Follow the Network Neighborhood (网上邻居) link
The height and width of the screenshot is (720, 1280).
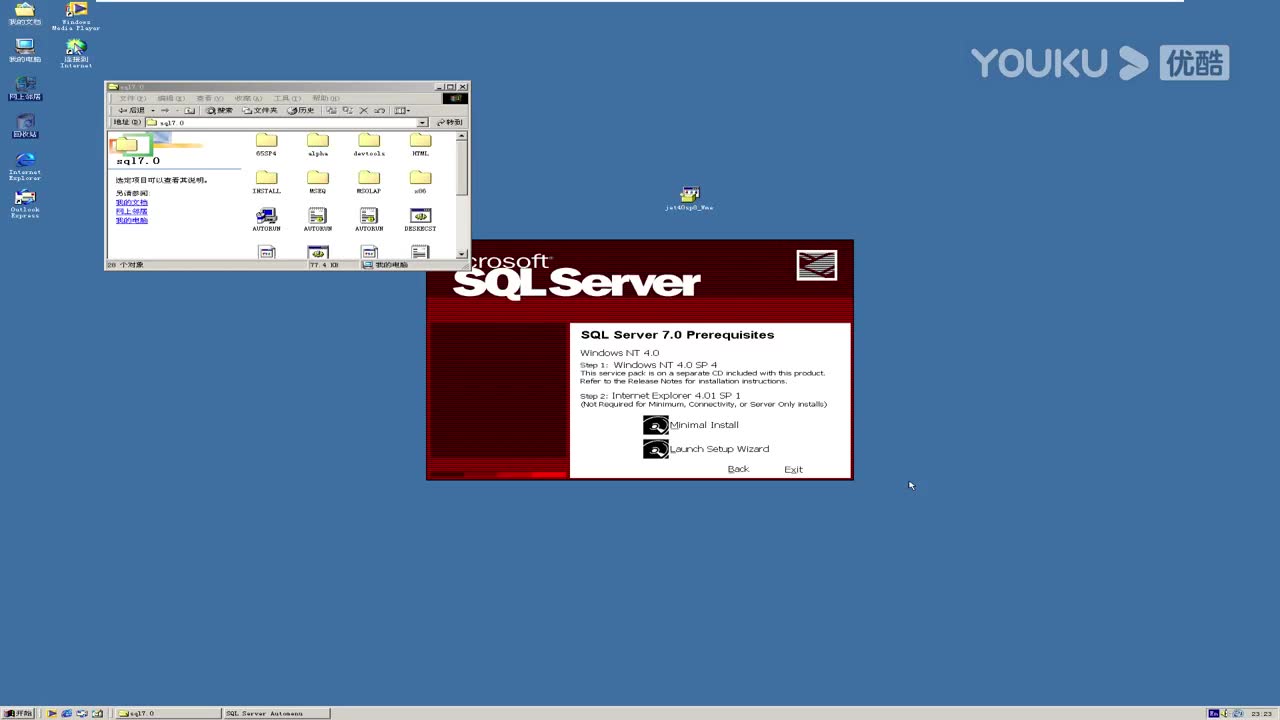(131, 211)
